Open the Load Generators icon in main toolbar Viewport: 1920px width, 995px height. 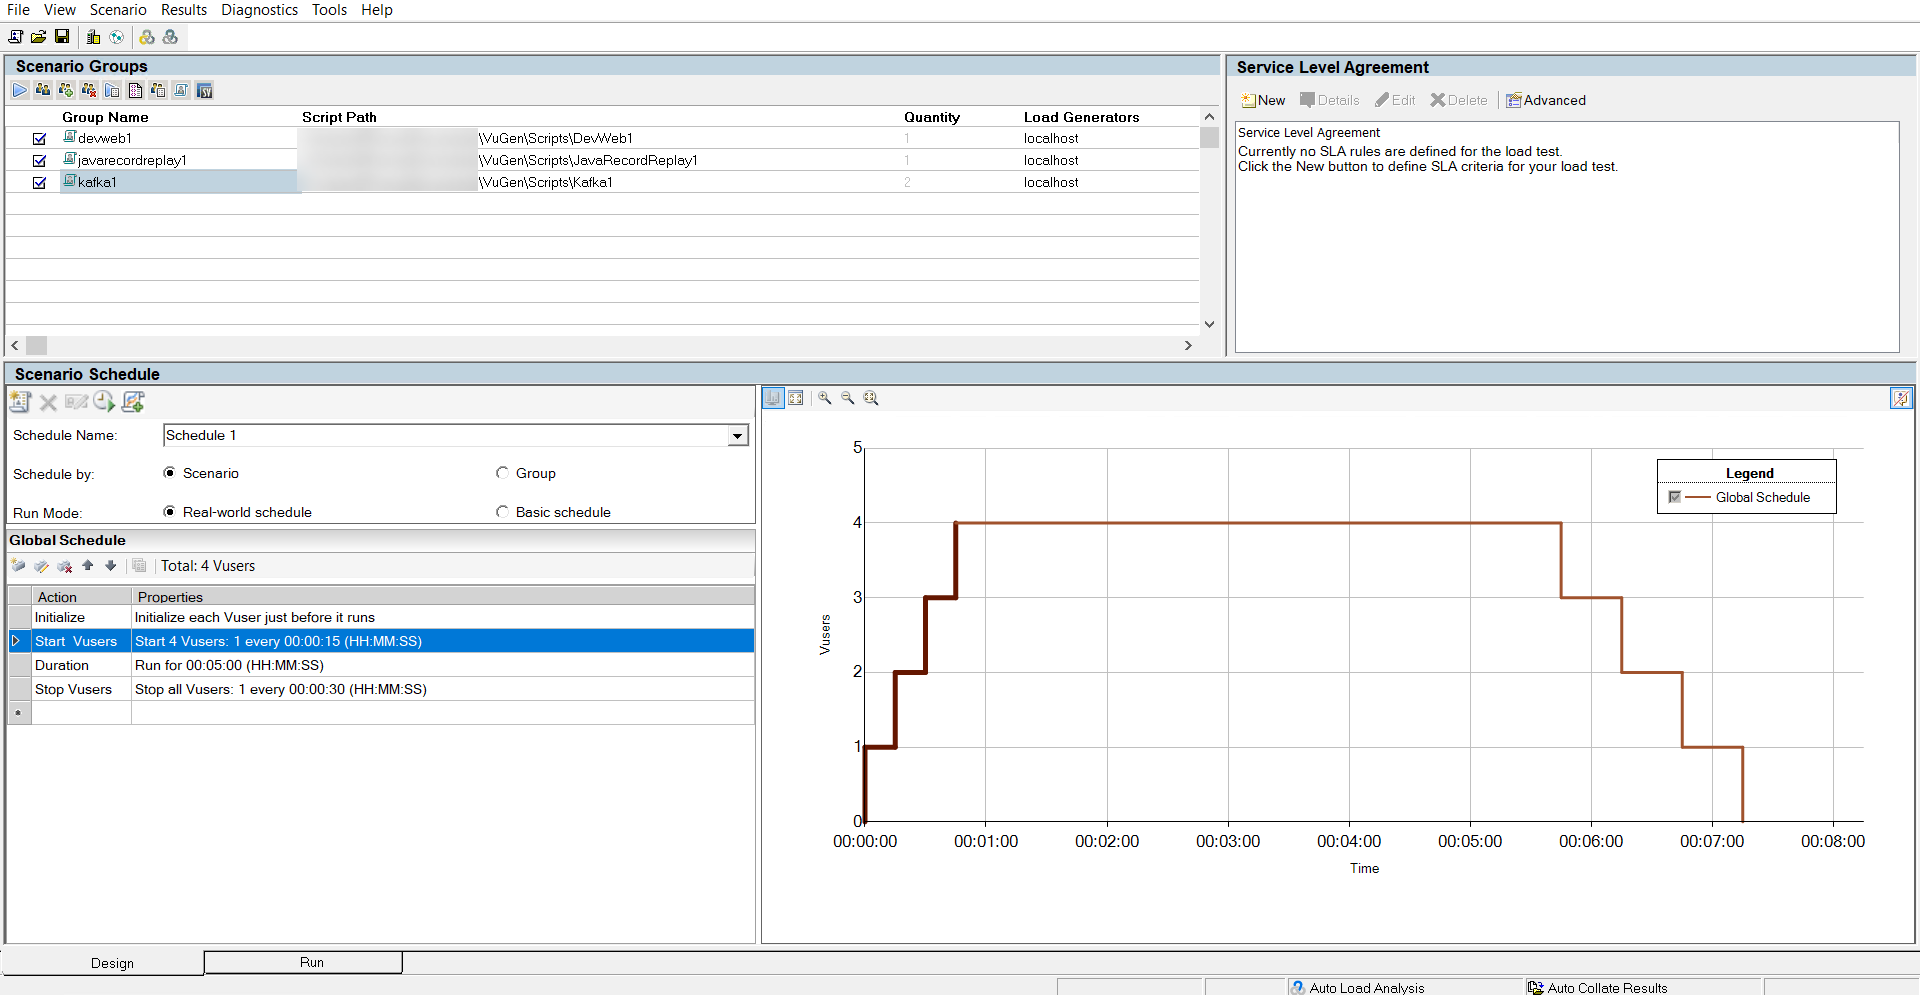point(93,37)
